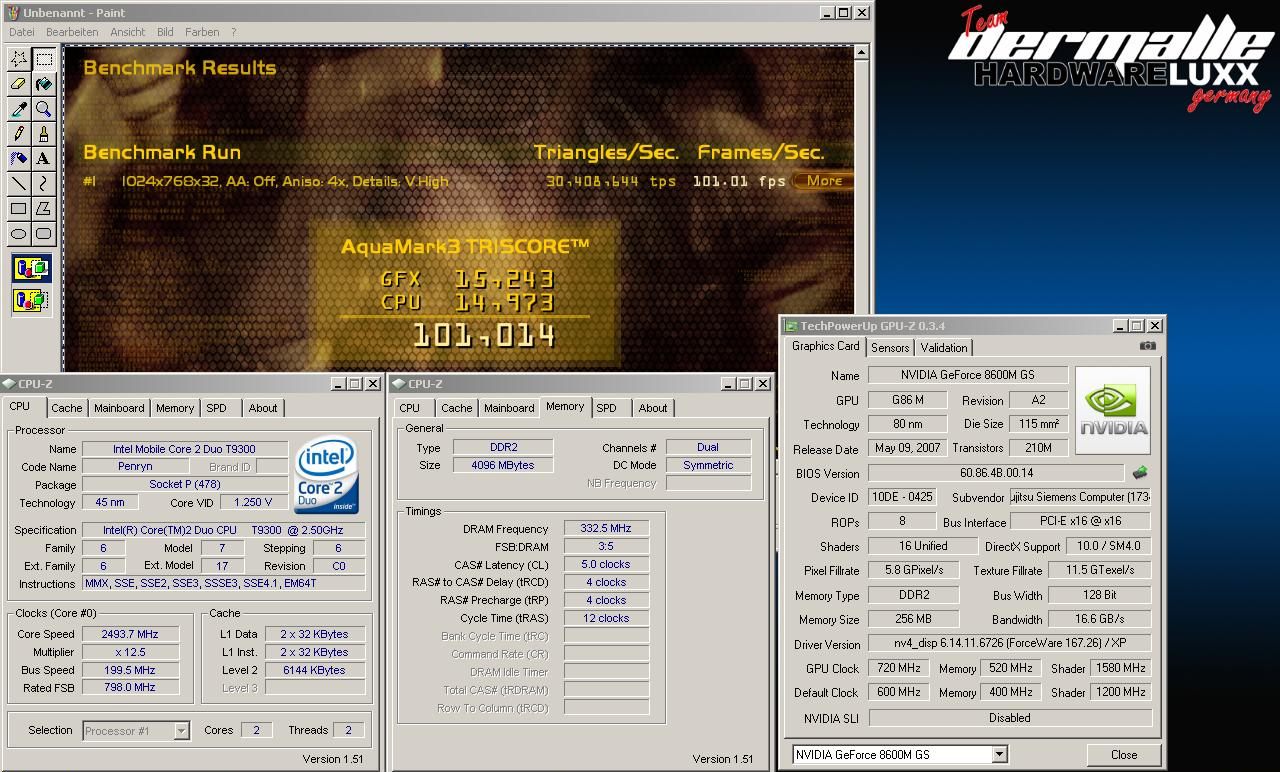
Task: Choose the opaque selection option in Paint
Action: (31, 268)
